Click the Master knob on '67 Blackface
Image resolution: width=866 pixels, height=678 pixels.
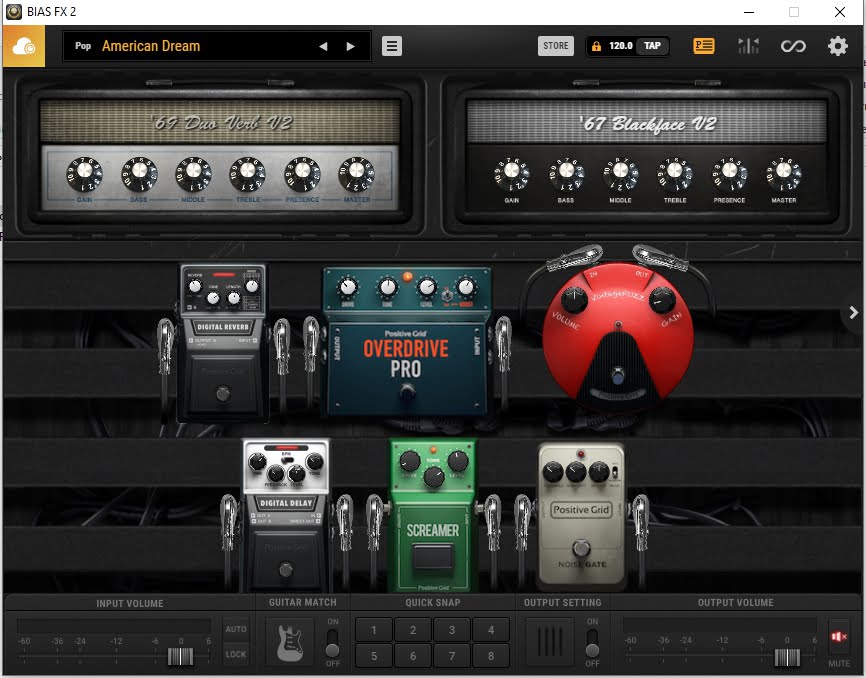pos(784,173)
